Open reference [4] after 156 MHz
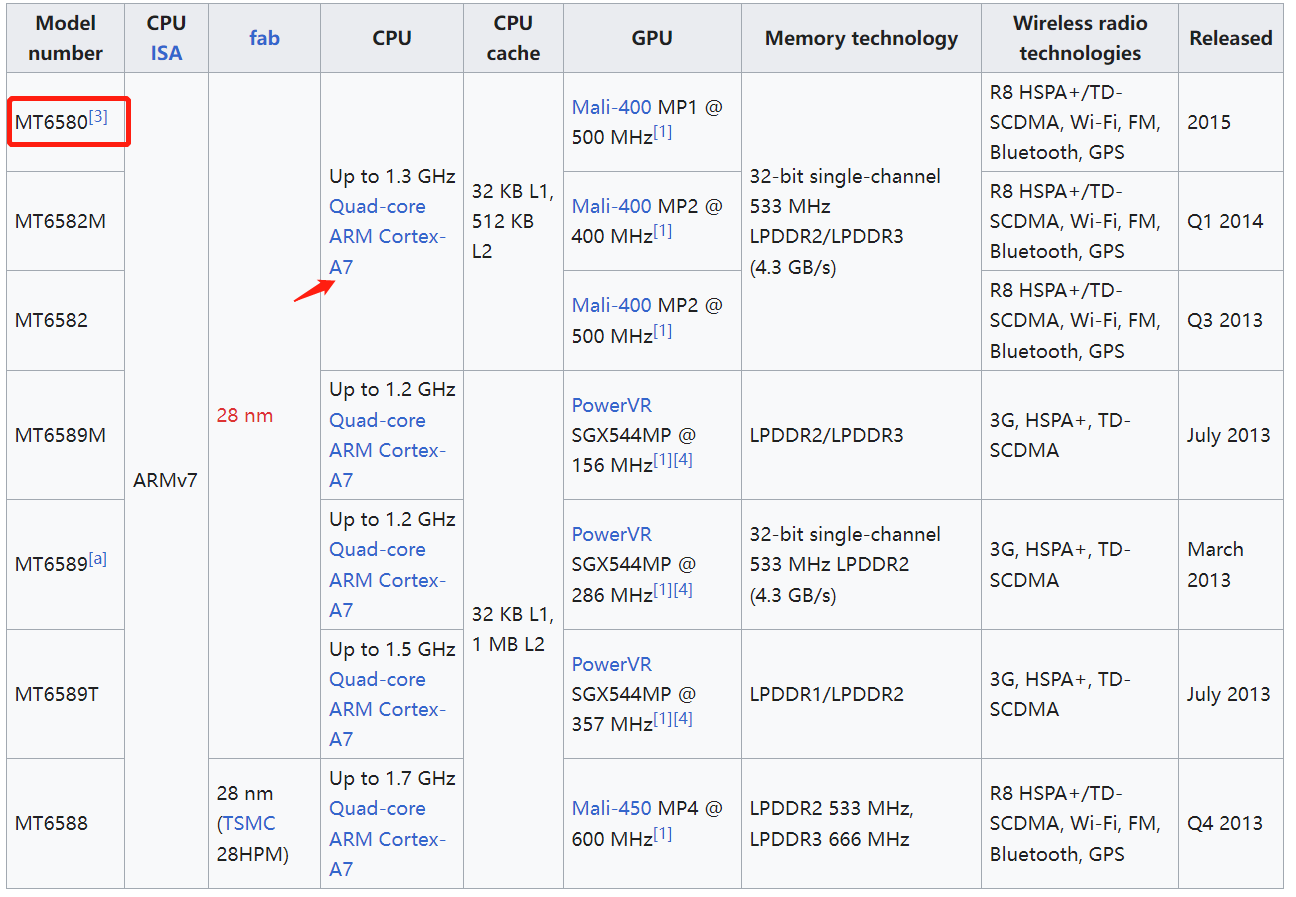 683,460
